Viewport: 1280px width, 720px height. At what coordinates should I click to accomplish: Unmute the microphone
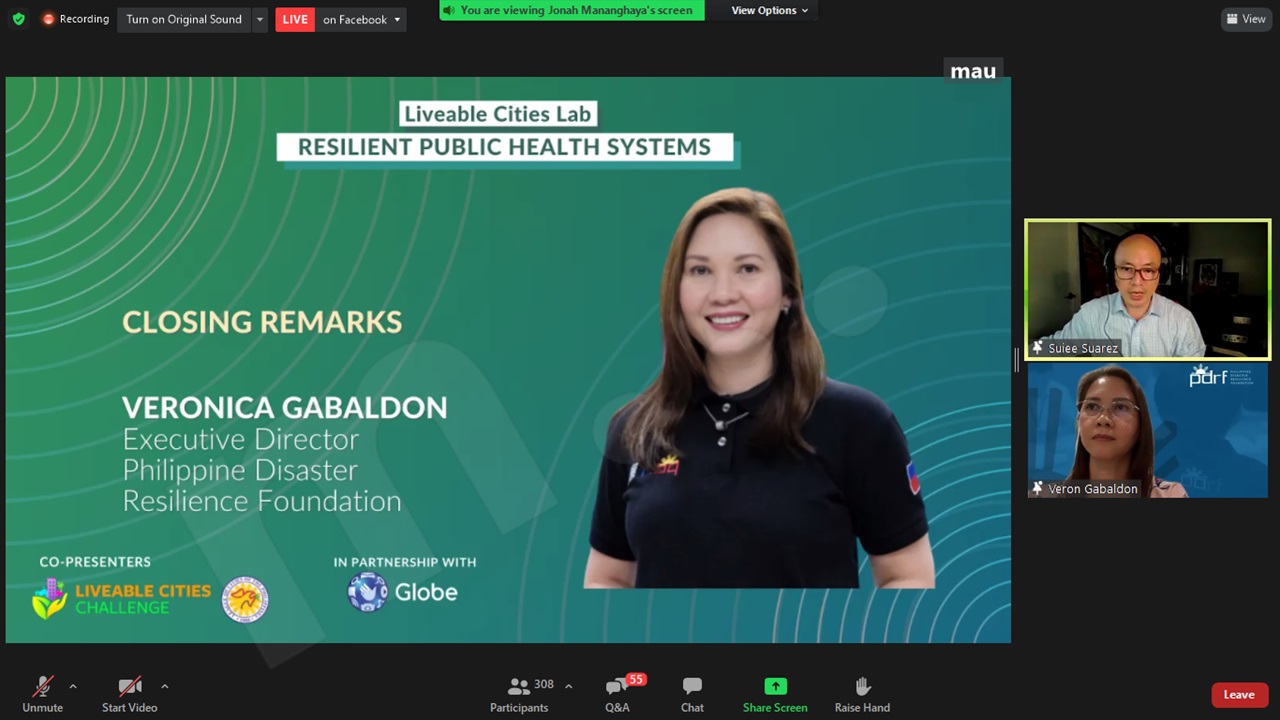click(x=42, y=694)
